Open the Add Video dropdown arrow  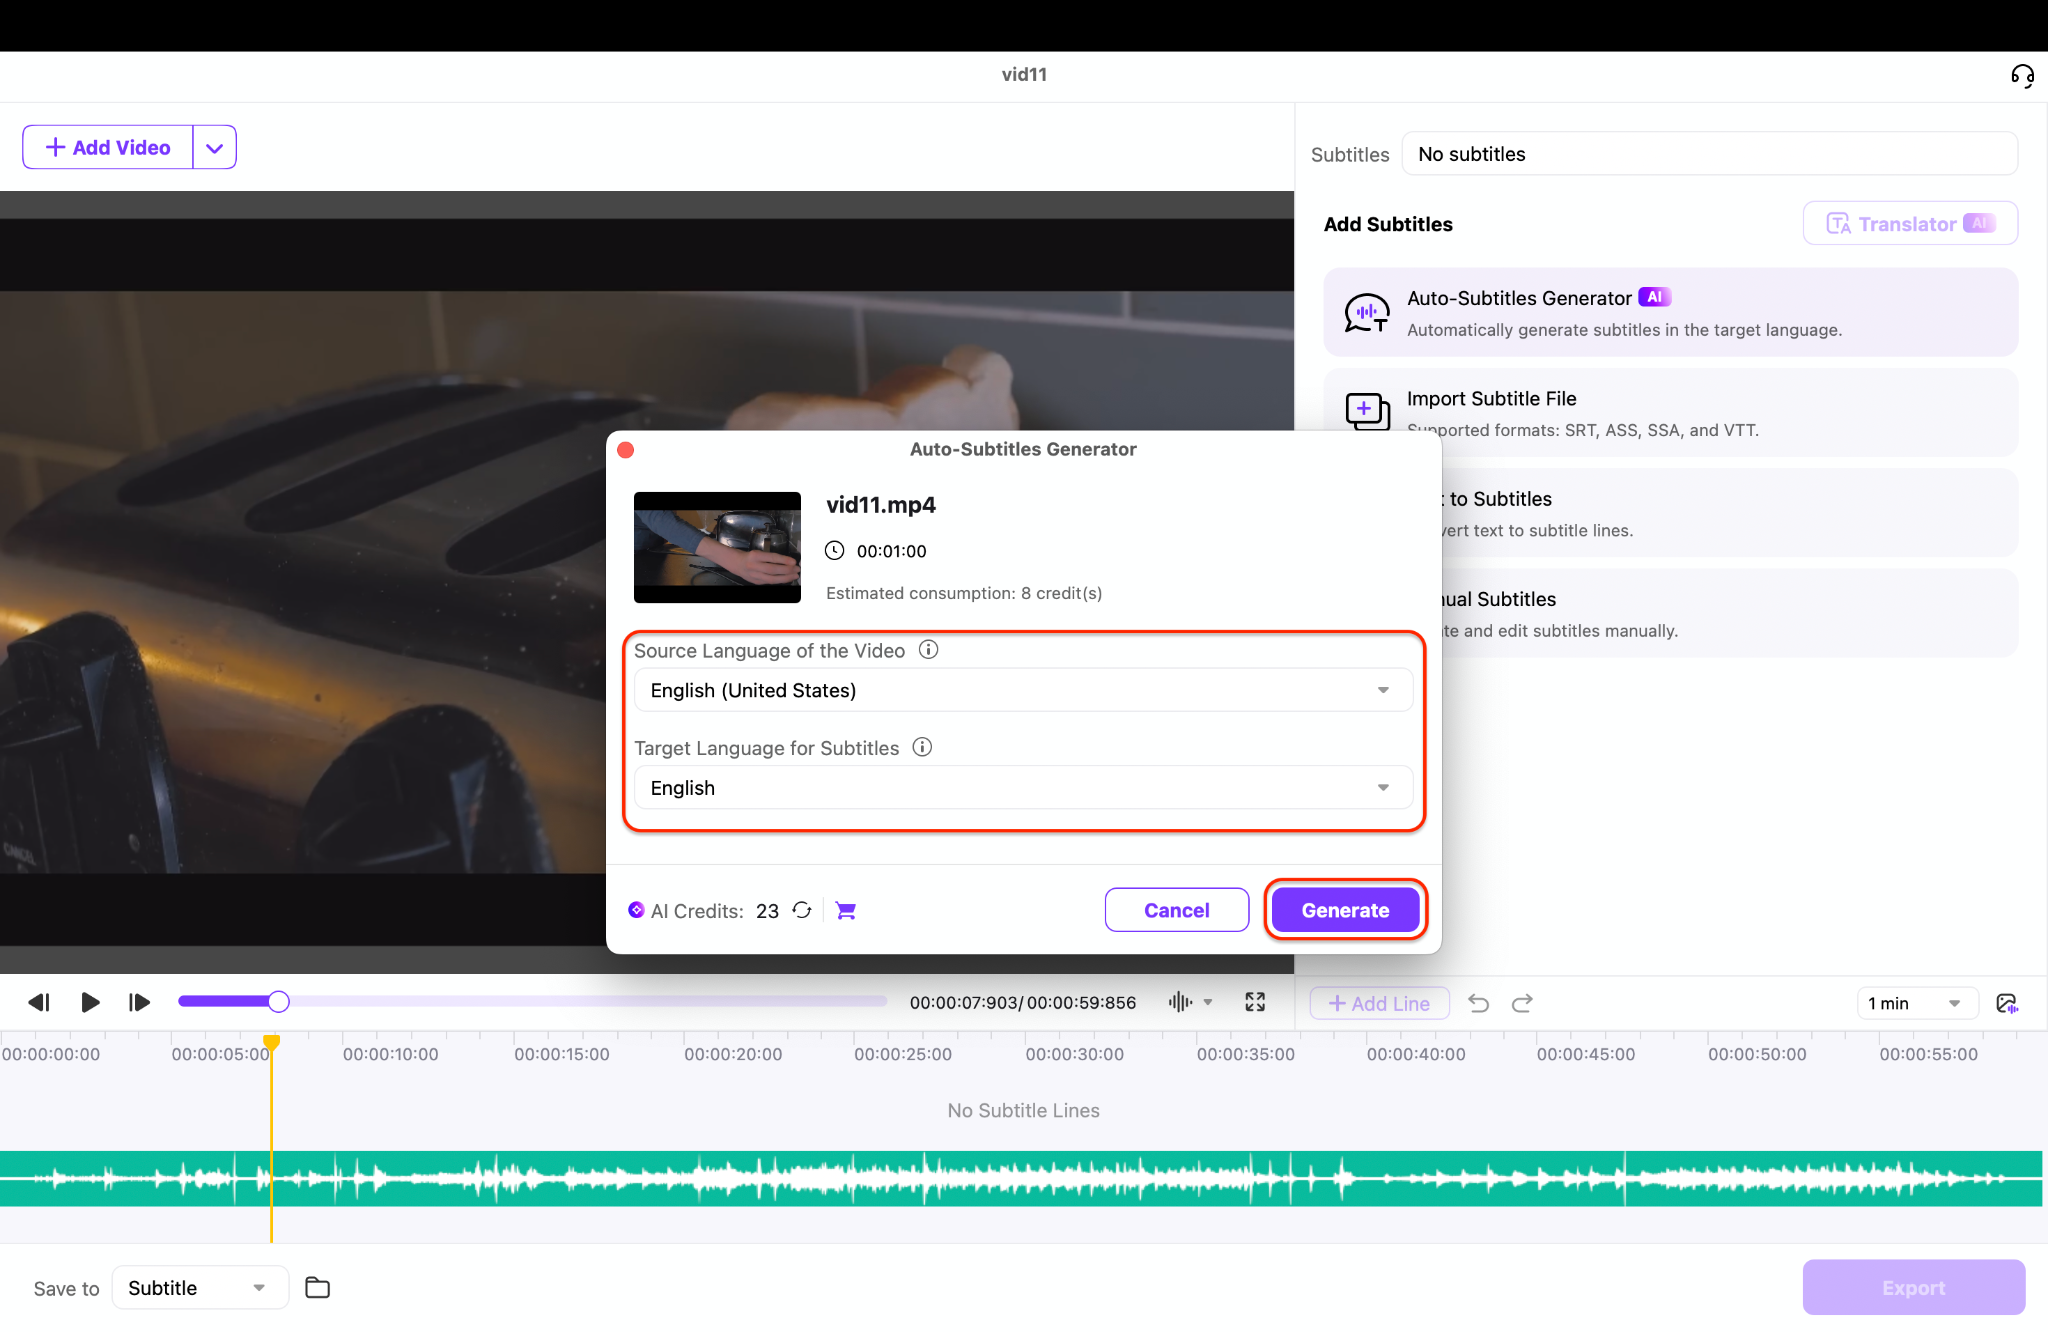(x=214, y=148)
